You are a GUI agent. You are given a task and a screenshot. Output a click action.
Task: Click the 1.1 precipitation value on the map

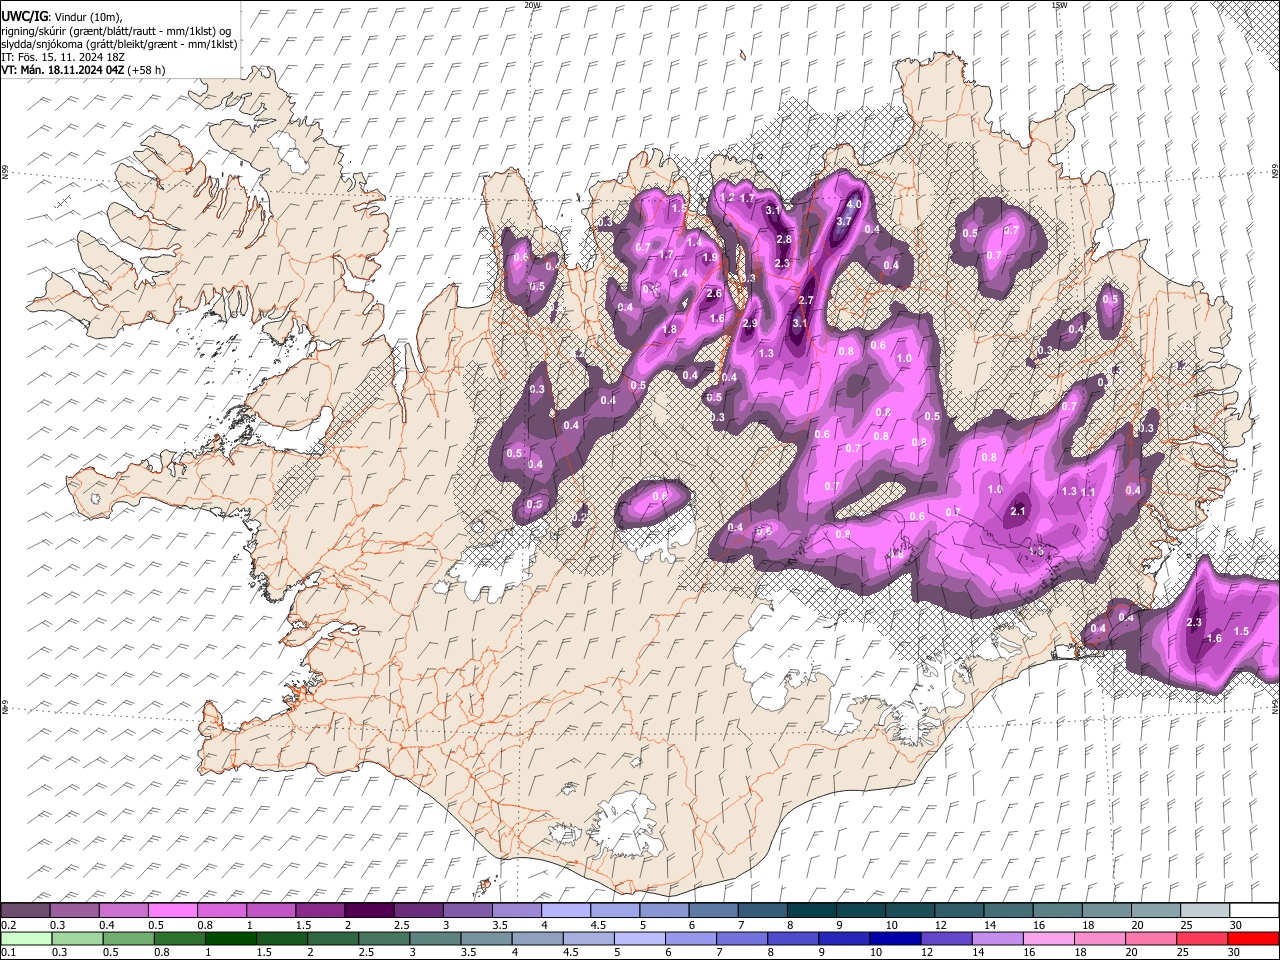pos(1089,492)
